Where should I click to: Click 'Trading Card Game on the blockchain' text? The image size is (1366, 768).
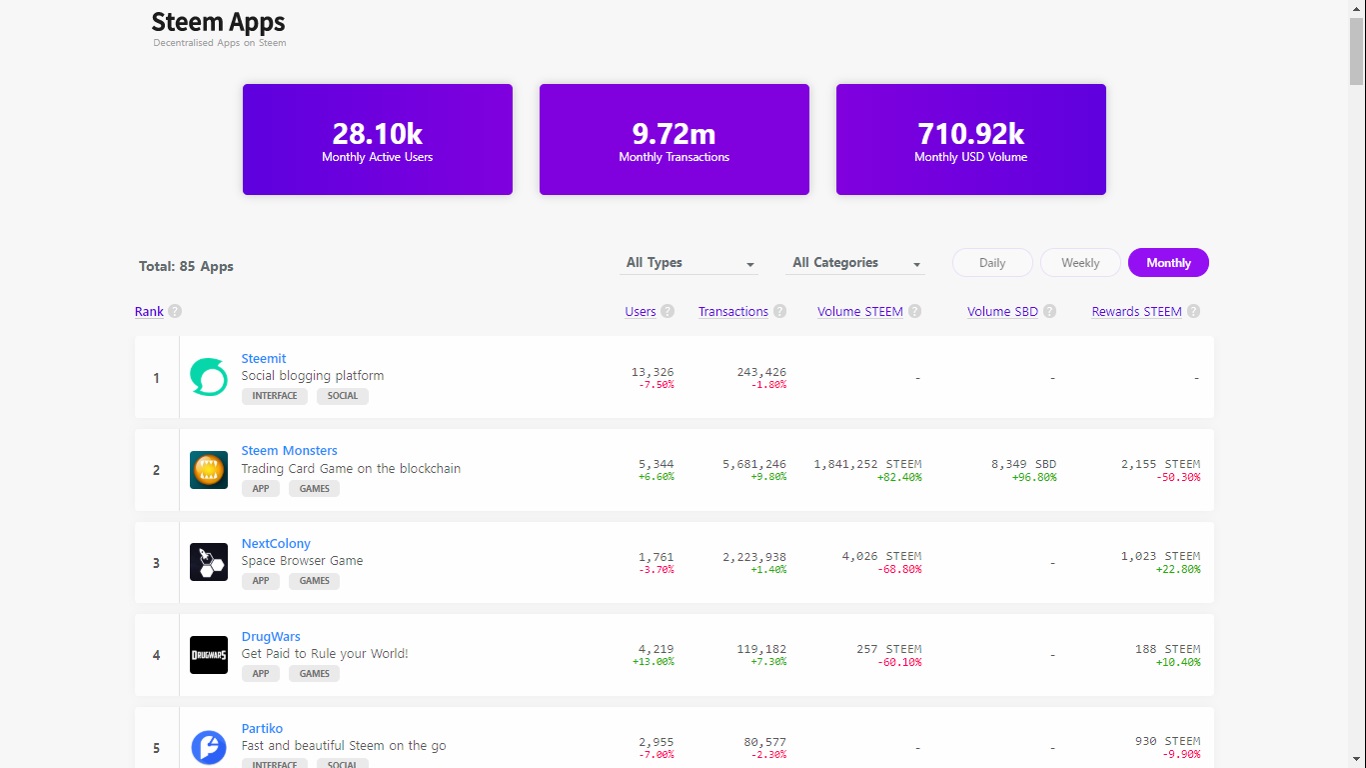(351, 469)
